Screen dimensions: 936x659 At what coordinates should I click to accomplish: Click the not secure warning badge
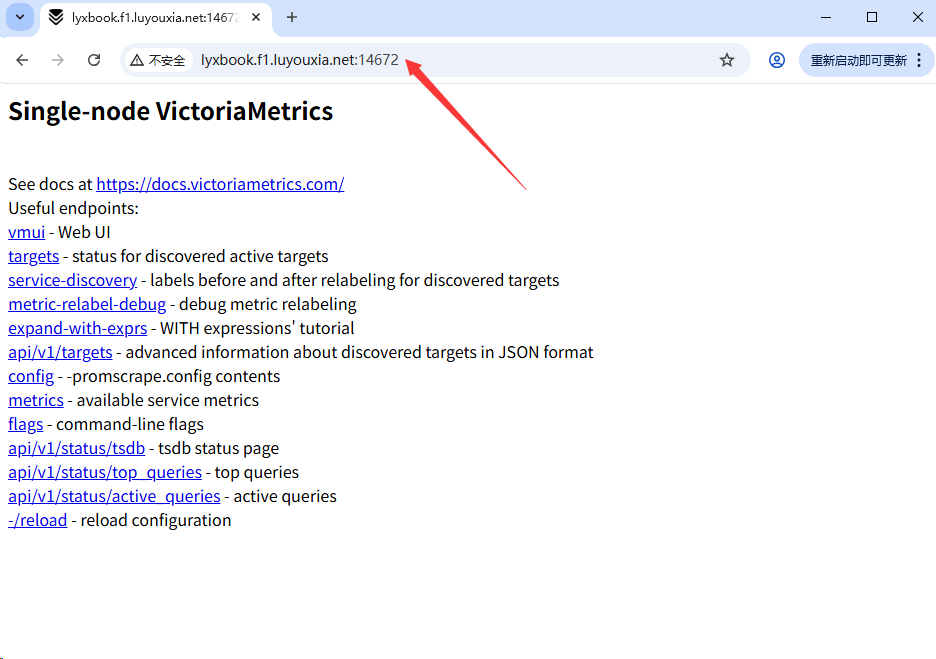click(158, 60)
